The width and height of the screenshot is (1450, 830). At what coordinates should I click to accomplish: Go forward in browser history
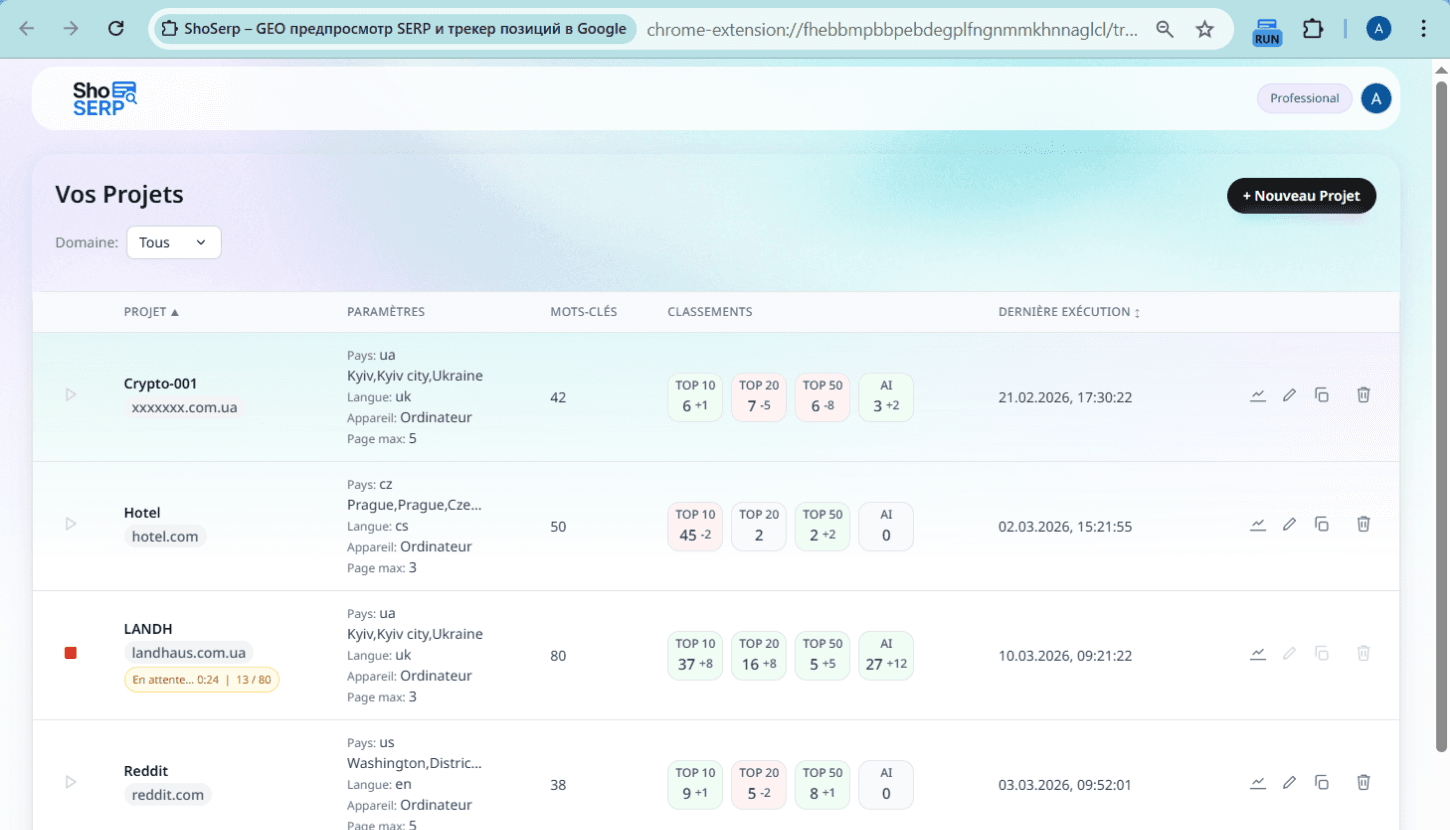click(x=71, y=29)
